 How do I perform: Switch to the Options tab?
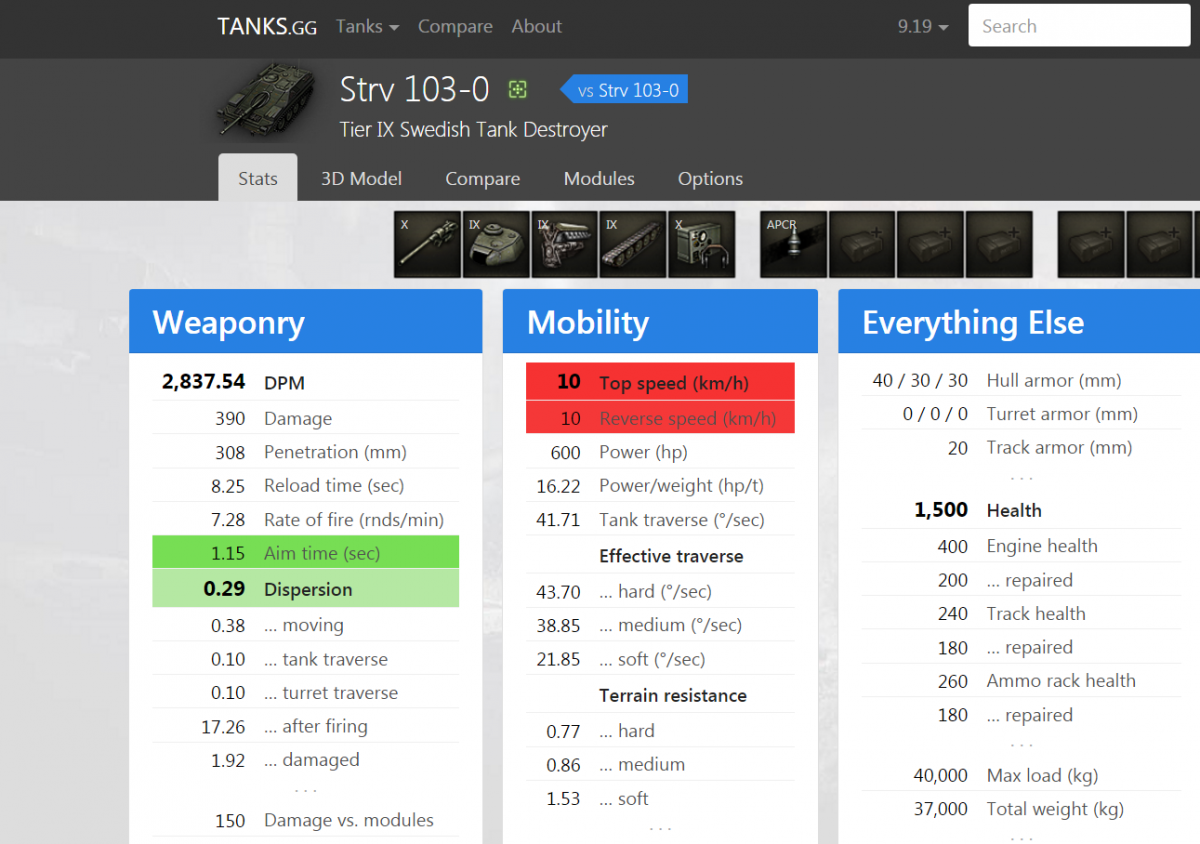pyautogui.click(x=710, y=178)
